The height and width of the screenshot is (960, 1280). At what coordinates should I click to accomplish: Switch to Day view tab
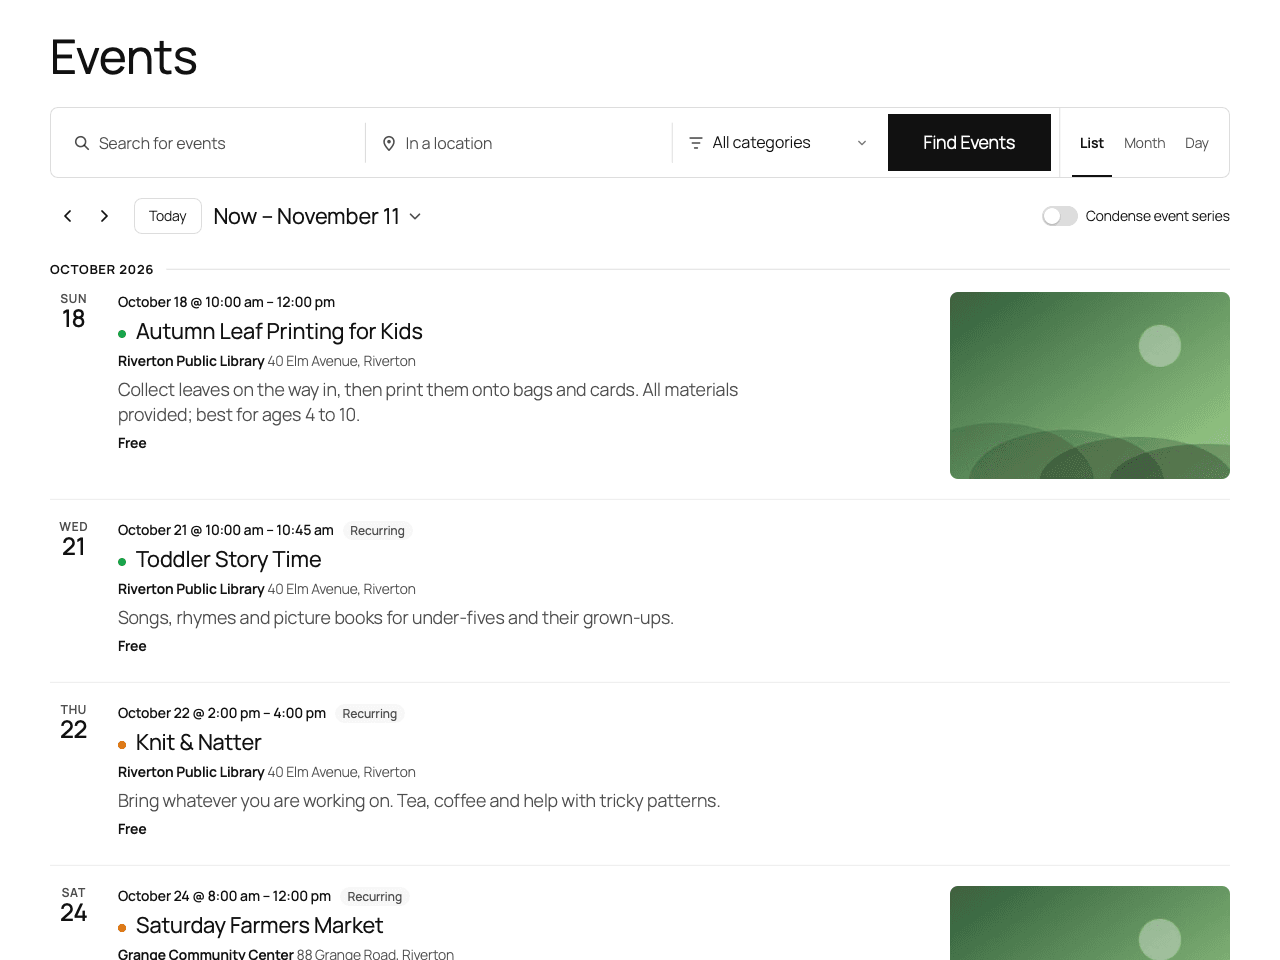[x=1197, y=143]
